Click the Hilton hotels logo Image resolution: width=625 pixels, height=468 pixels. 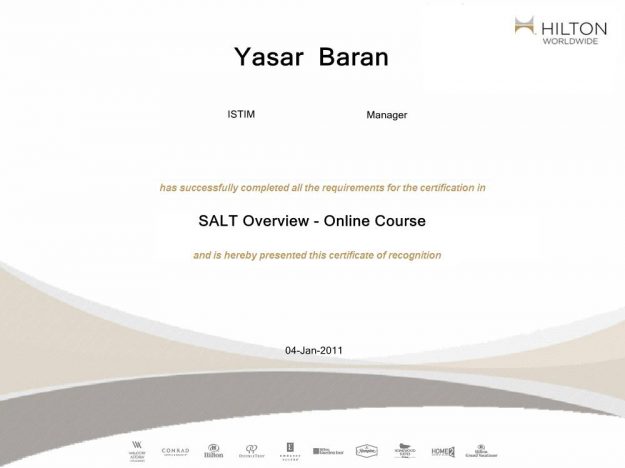pyautogui.click(x=213, y=450)
